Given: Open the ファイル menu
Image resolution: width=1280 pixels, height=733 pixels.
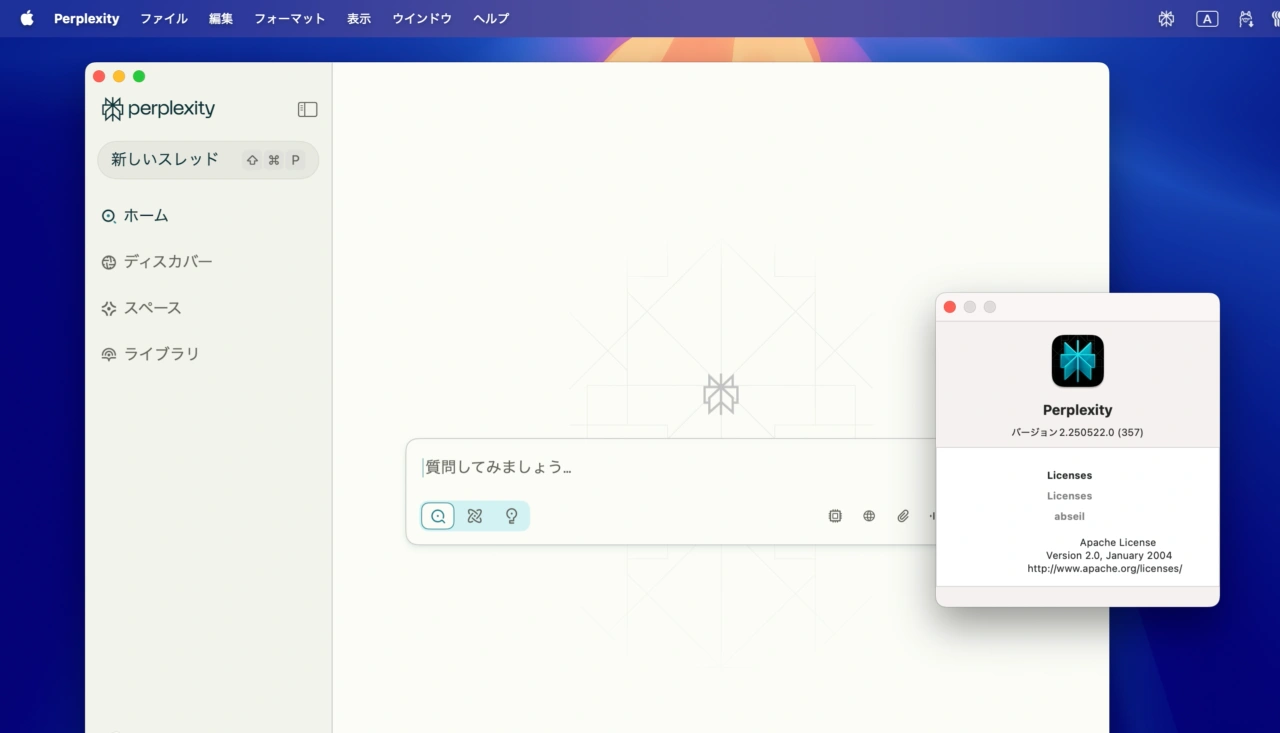Looking at the screenshot, I should point(164,18).
